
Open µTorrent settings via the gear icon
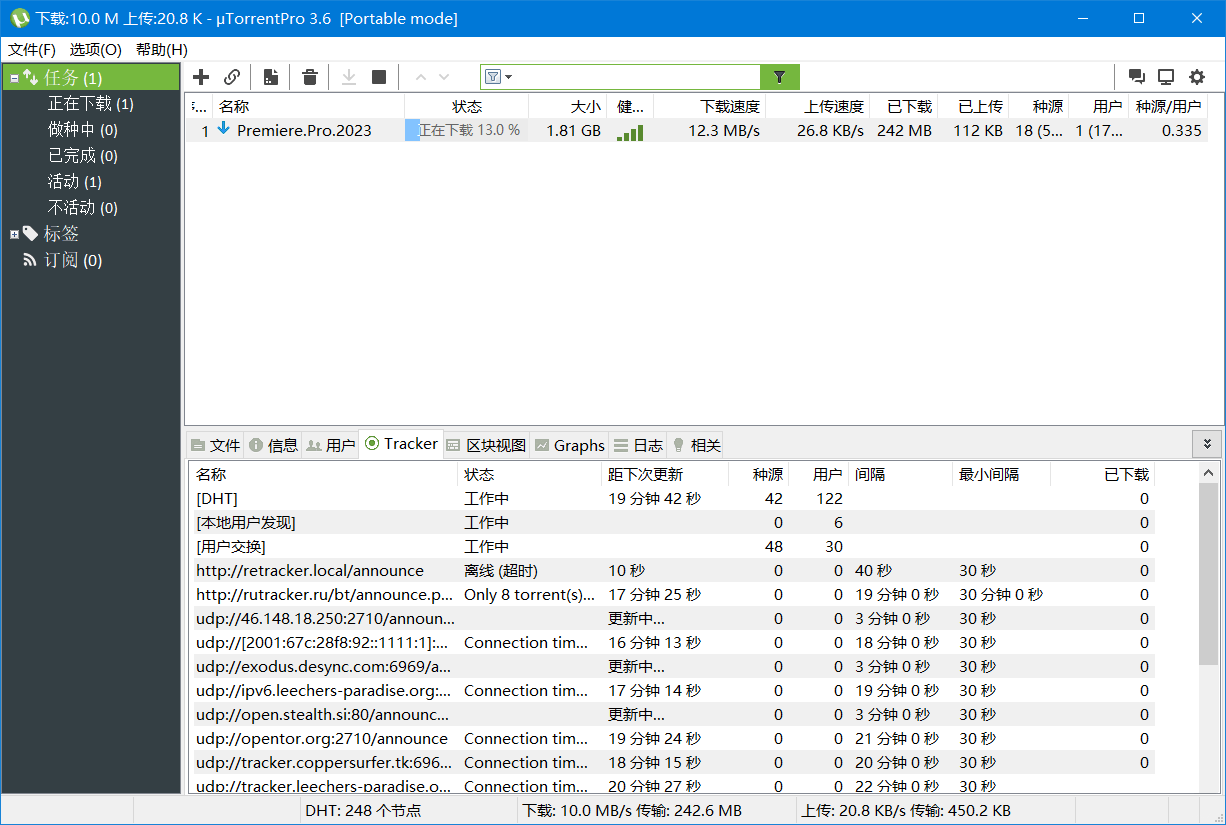tap(1197, 76)
